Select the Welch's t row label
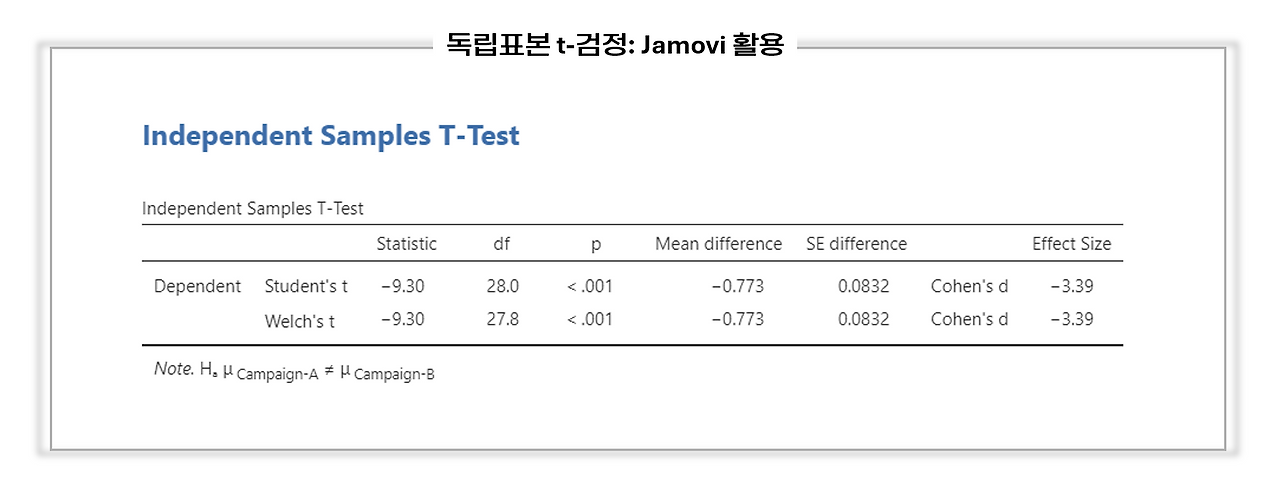Image resolution: width=1280 pixels, height=503 pixels. (299, 321)
